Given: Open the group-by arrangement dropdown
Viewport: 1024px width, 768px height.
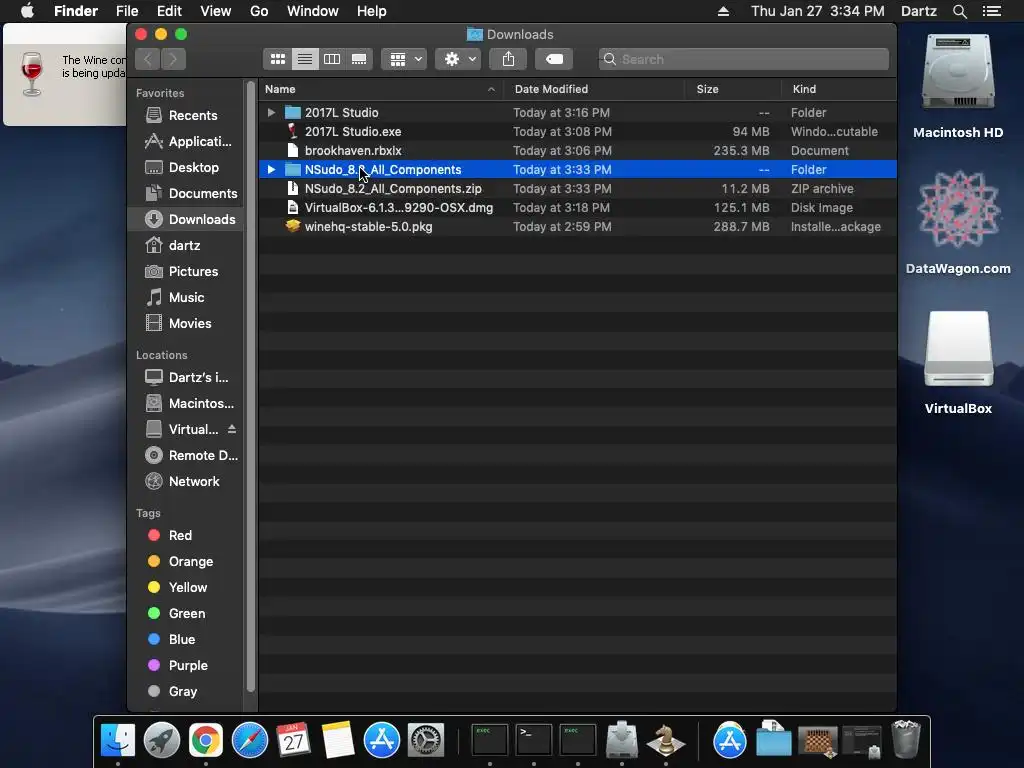Looking at the screenshot, I should click(404, 59).
